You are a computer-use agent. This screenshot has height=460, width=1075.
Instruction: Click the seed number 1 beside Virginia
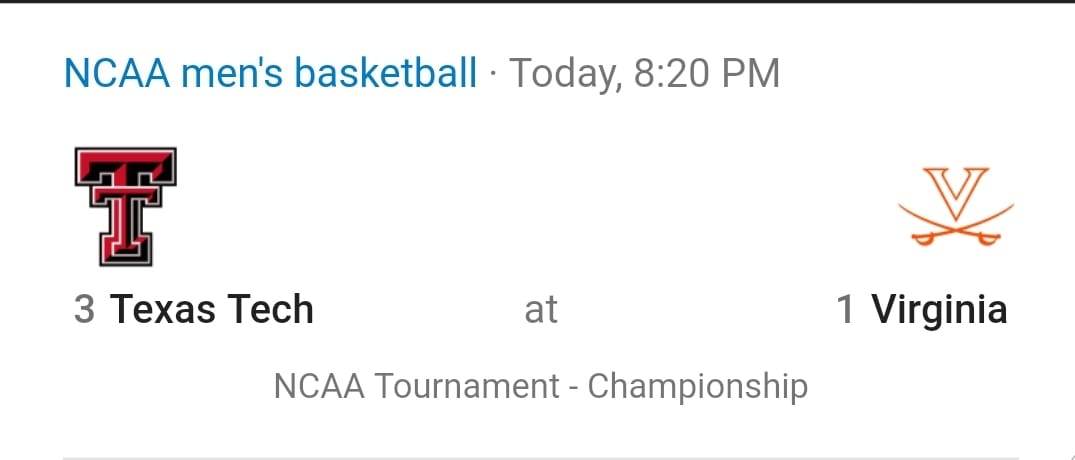[x=846, y=310]
